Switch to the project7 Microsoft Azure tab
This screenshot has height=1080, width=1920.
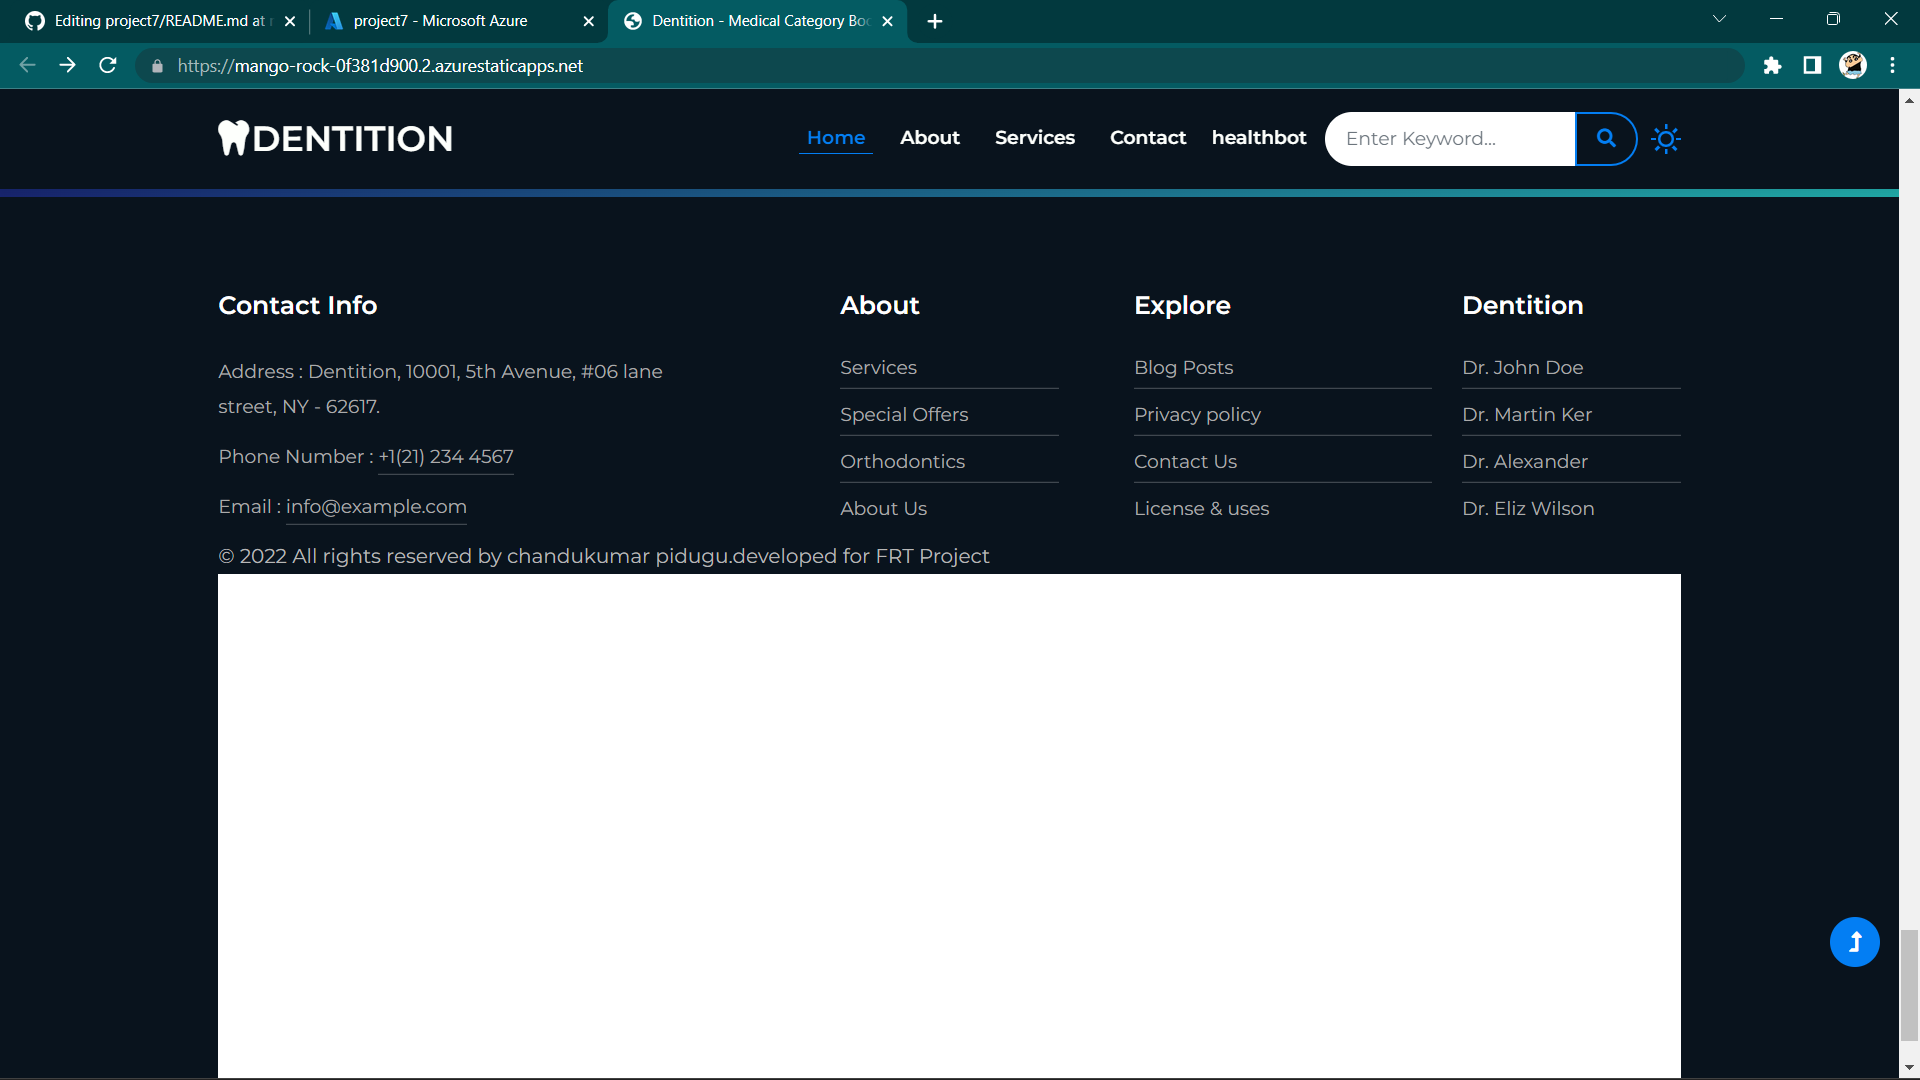coord(440,20)
